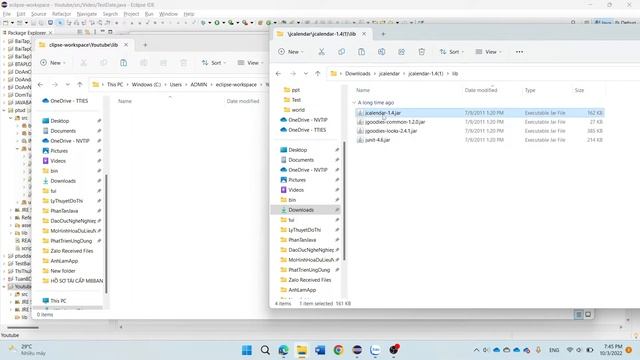Click jcalendar window sidebar scrollbar
Image resolution: width=640 pixels, height=360 pixels.
[x=344, y=201]
